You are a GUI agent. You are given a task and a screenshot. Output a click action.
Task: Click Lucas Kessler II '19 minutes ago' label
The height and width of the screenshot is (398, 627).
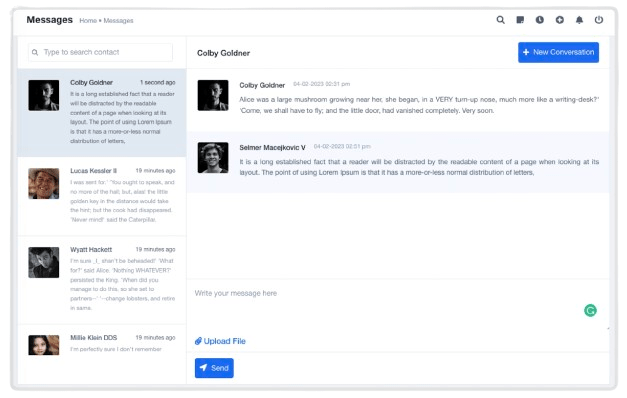155,171
